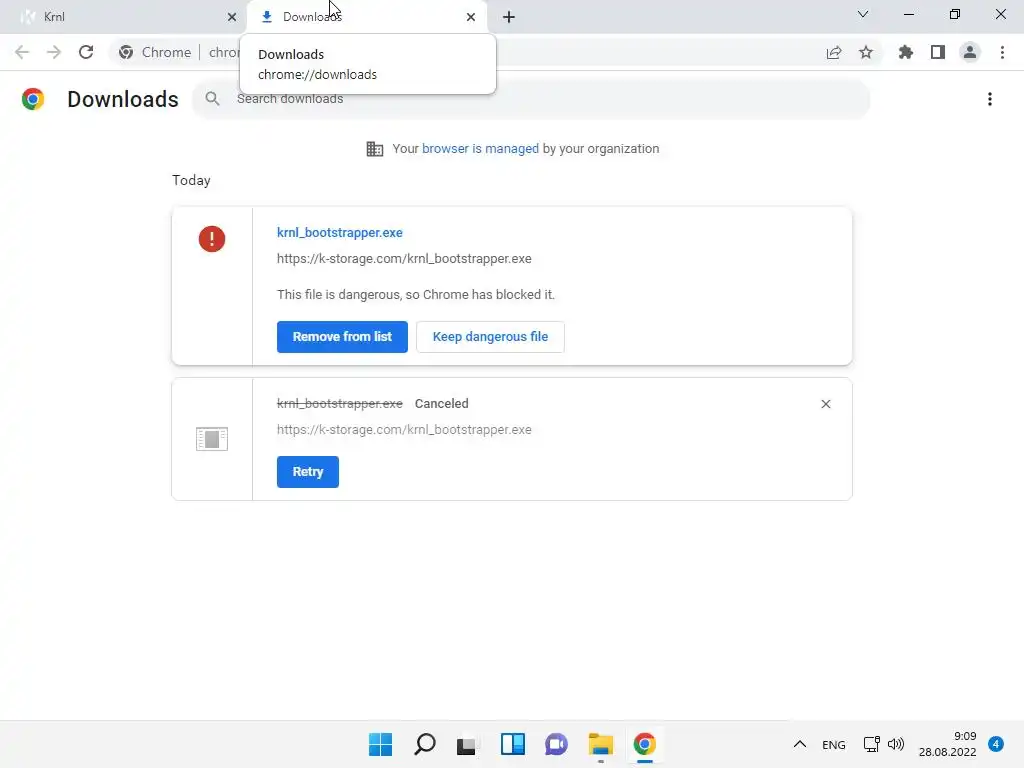Remove dangerous download from list
This screenshot has height=768, width=1024.
click(342, 337)
